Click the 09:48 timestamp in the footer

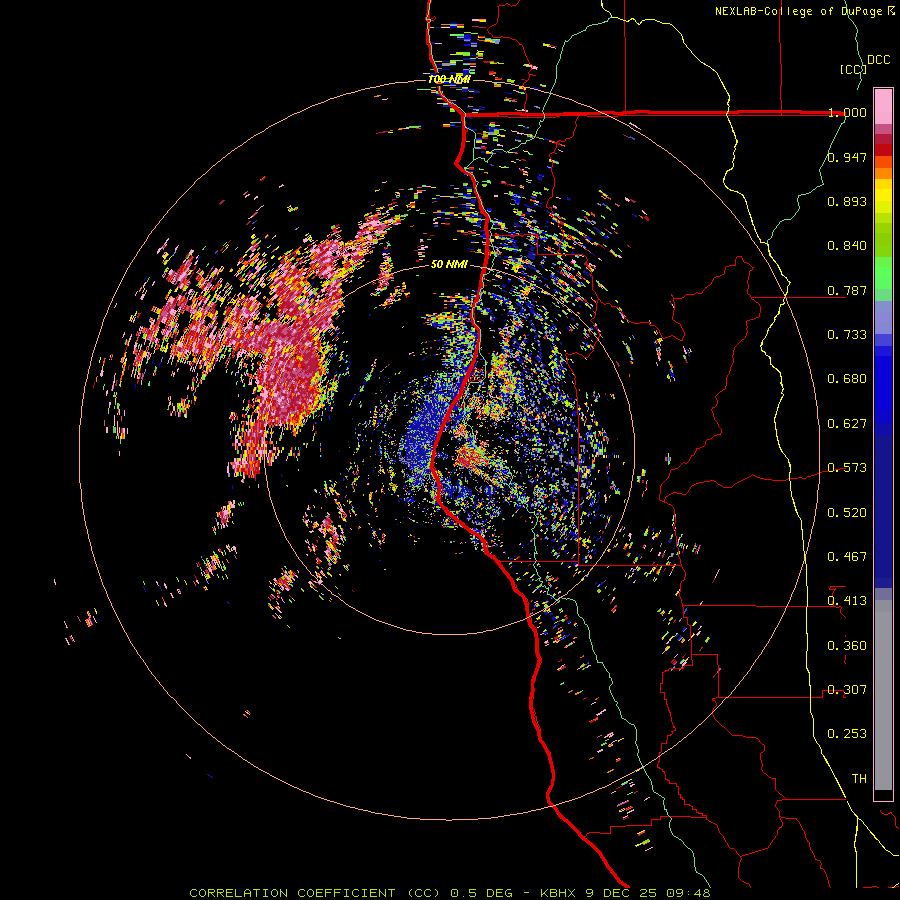pos(688,893)
